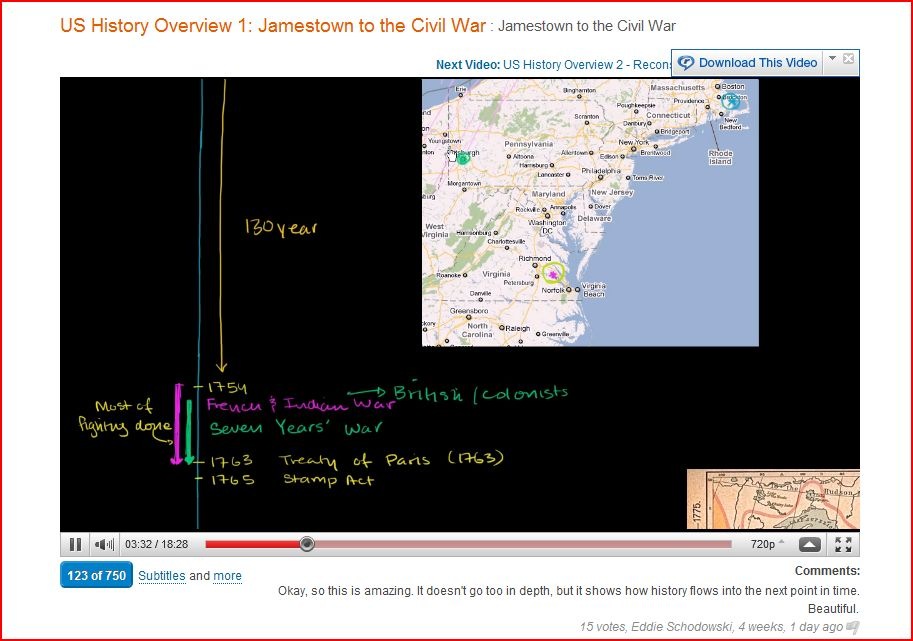Expand the download bar dropdown arrow
Screen dimensions: 913x641
click(833, 58)
